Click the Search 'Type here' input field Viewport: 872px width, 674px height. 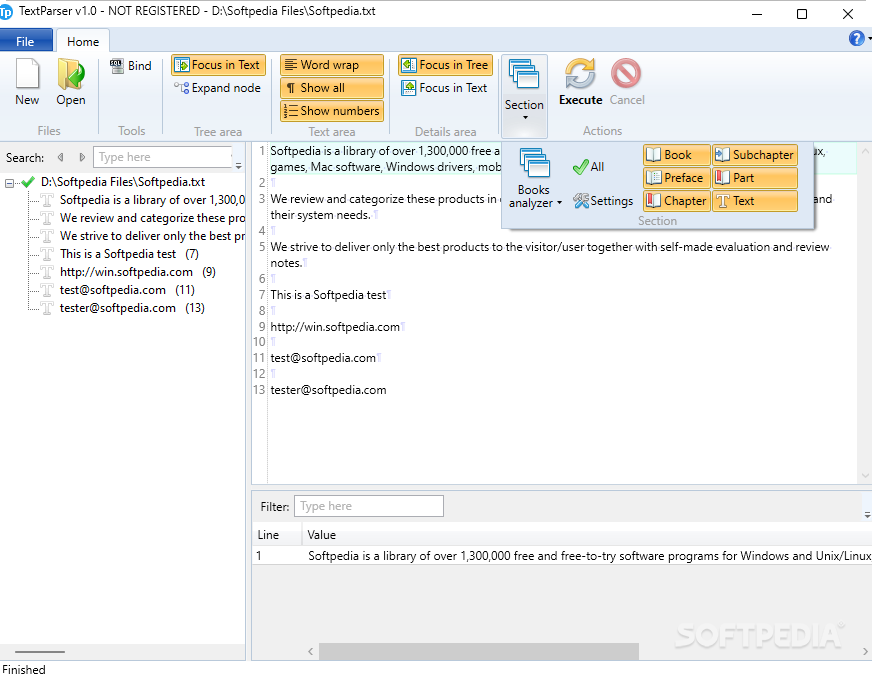(162, 157)
